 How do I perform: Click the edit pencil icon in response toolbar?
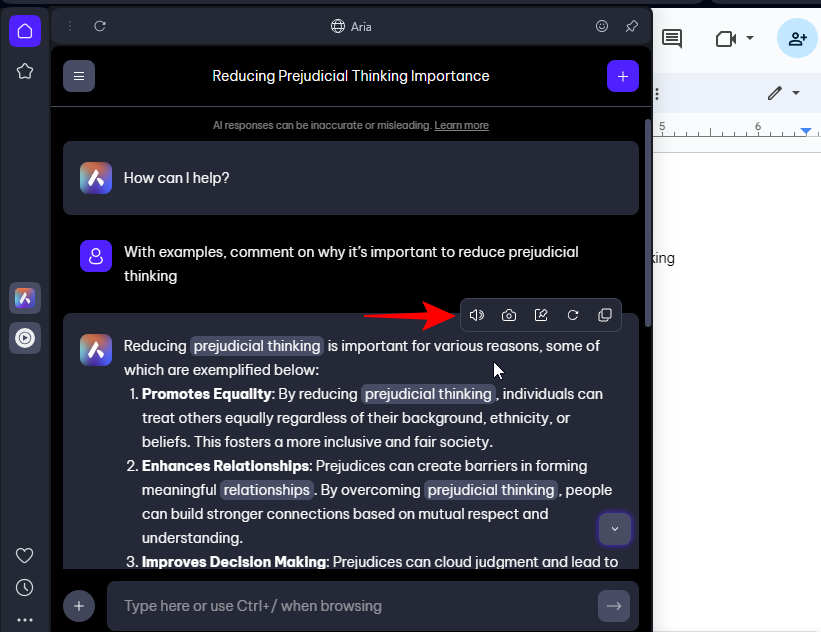click(541, 315)
